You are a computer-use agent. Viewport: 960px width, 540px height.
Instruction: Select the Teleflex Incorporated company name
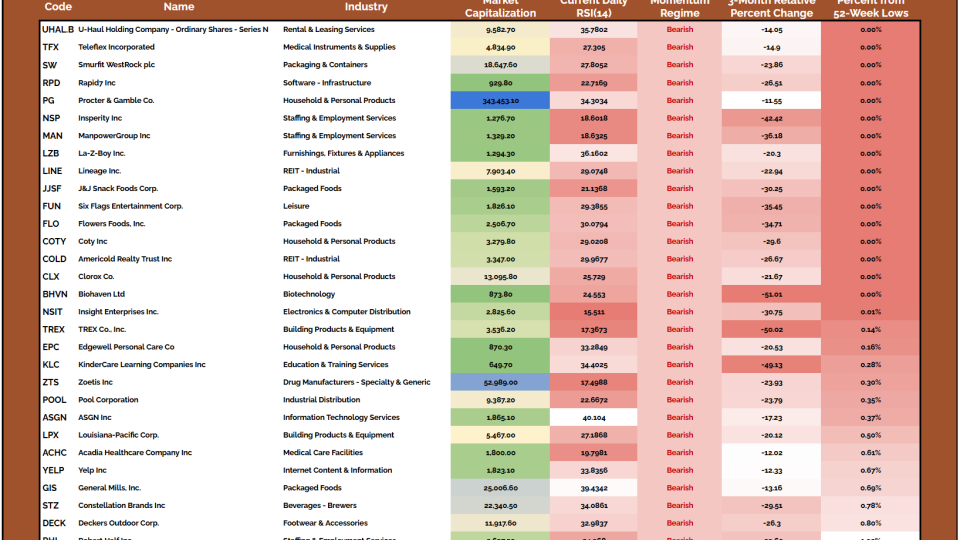pyautogui.click(x=116, y=47)
